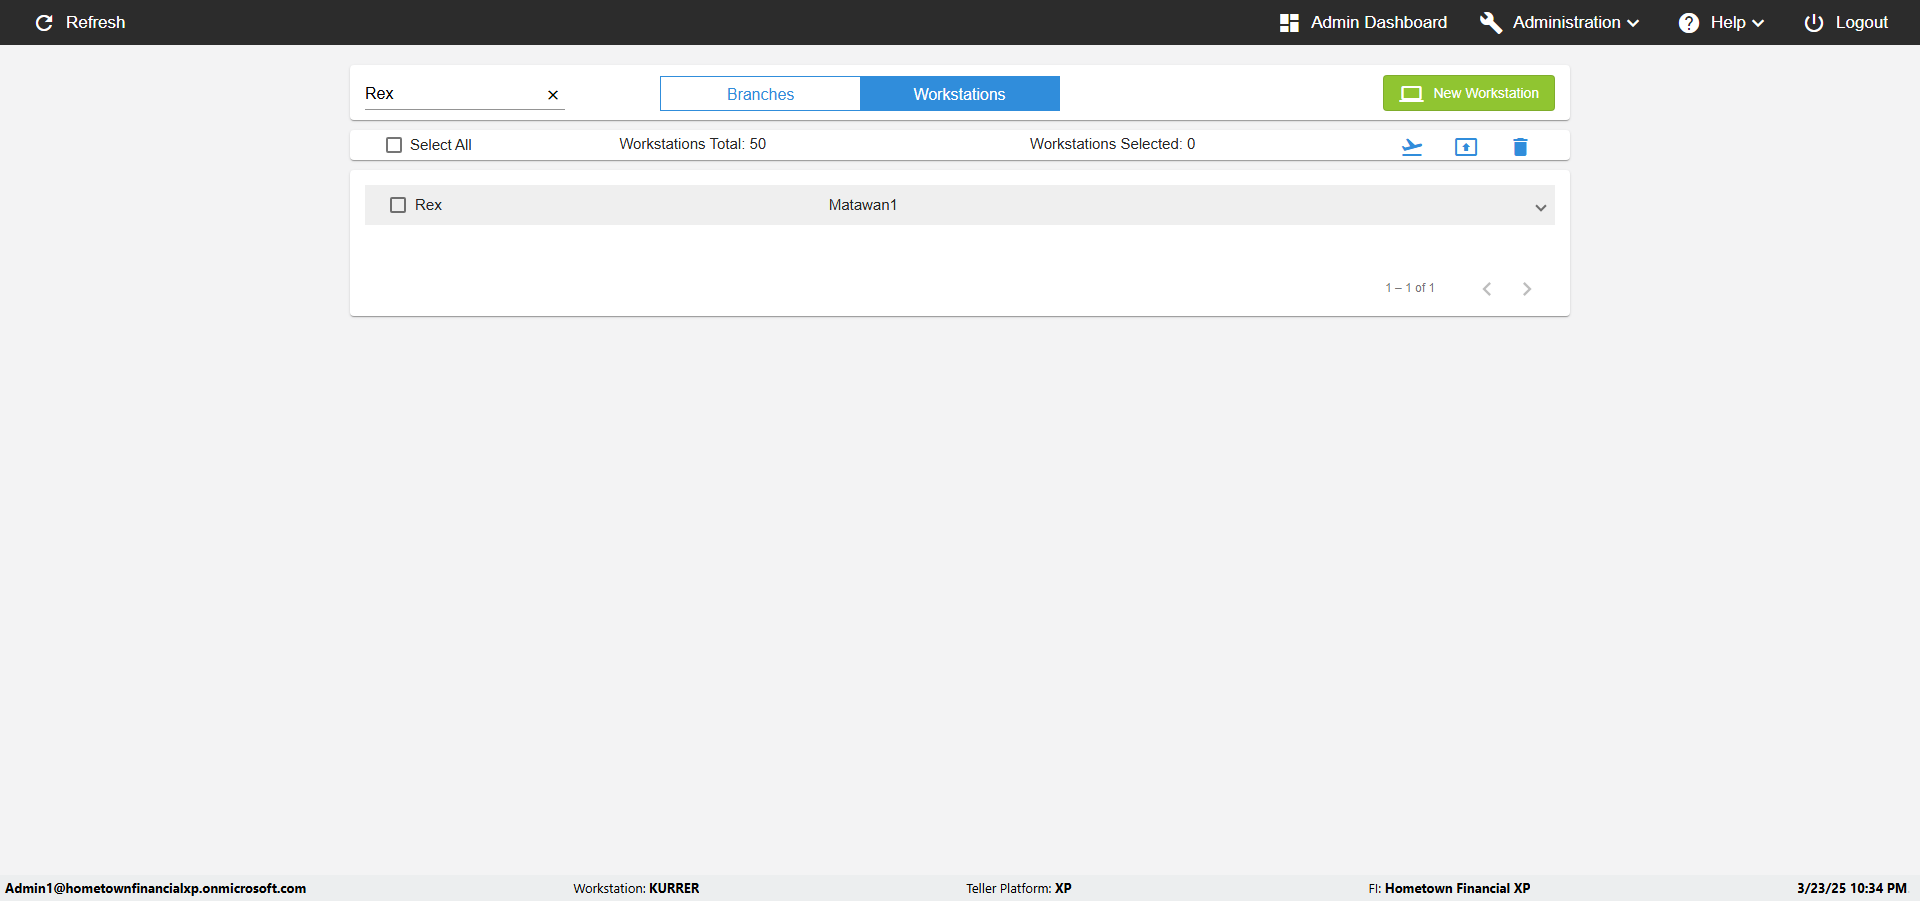Click 'FI: Hometown Financial XP' in the status bar
This screenshot has height=901, width=1920.
click(1449, 888)
